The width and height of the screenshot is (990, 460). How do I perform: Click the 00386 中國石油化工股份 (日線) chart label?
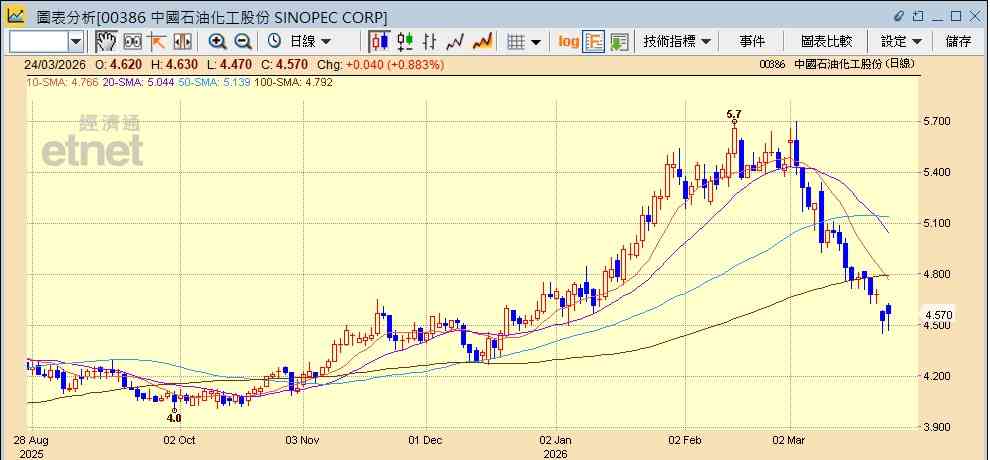click(837, 64)
